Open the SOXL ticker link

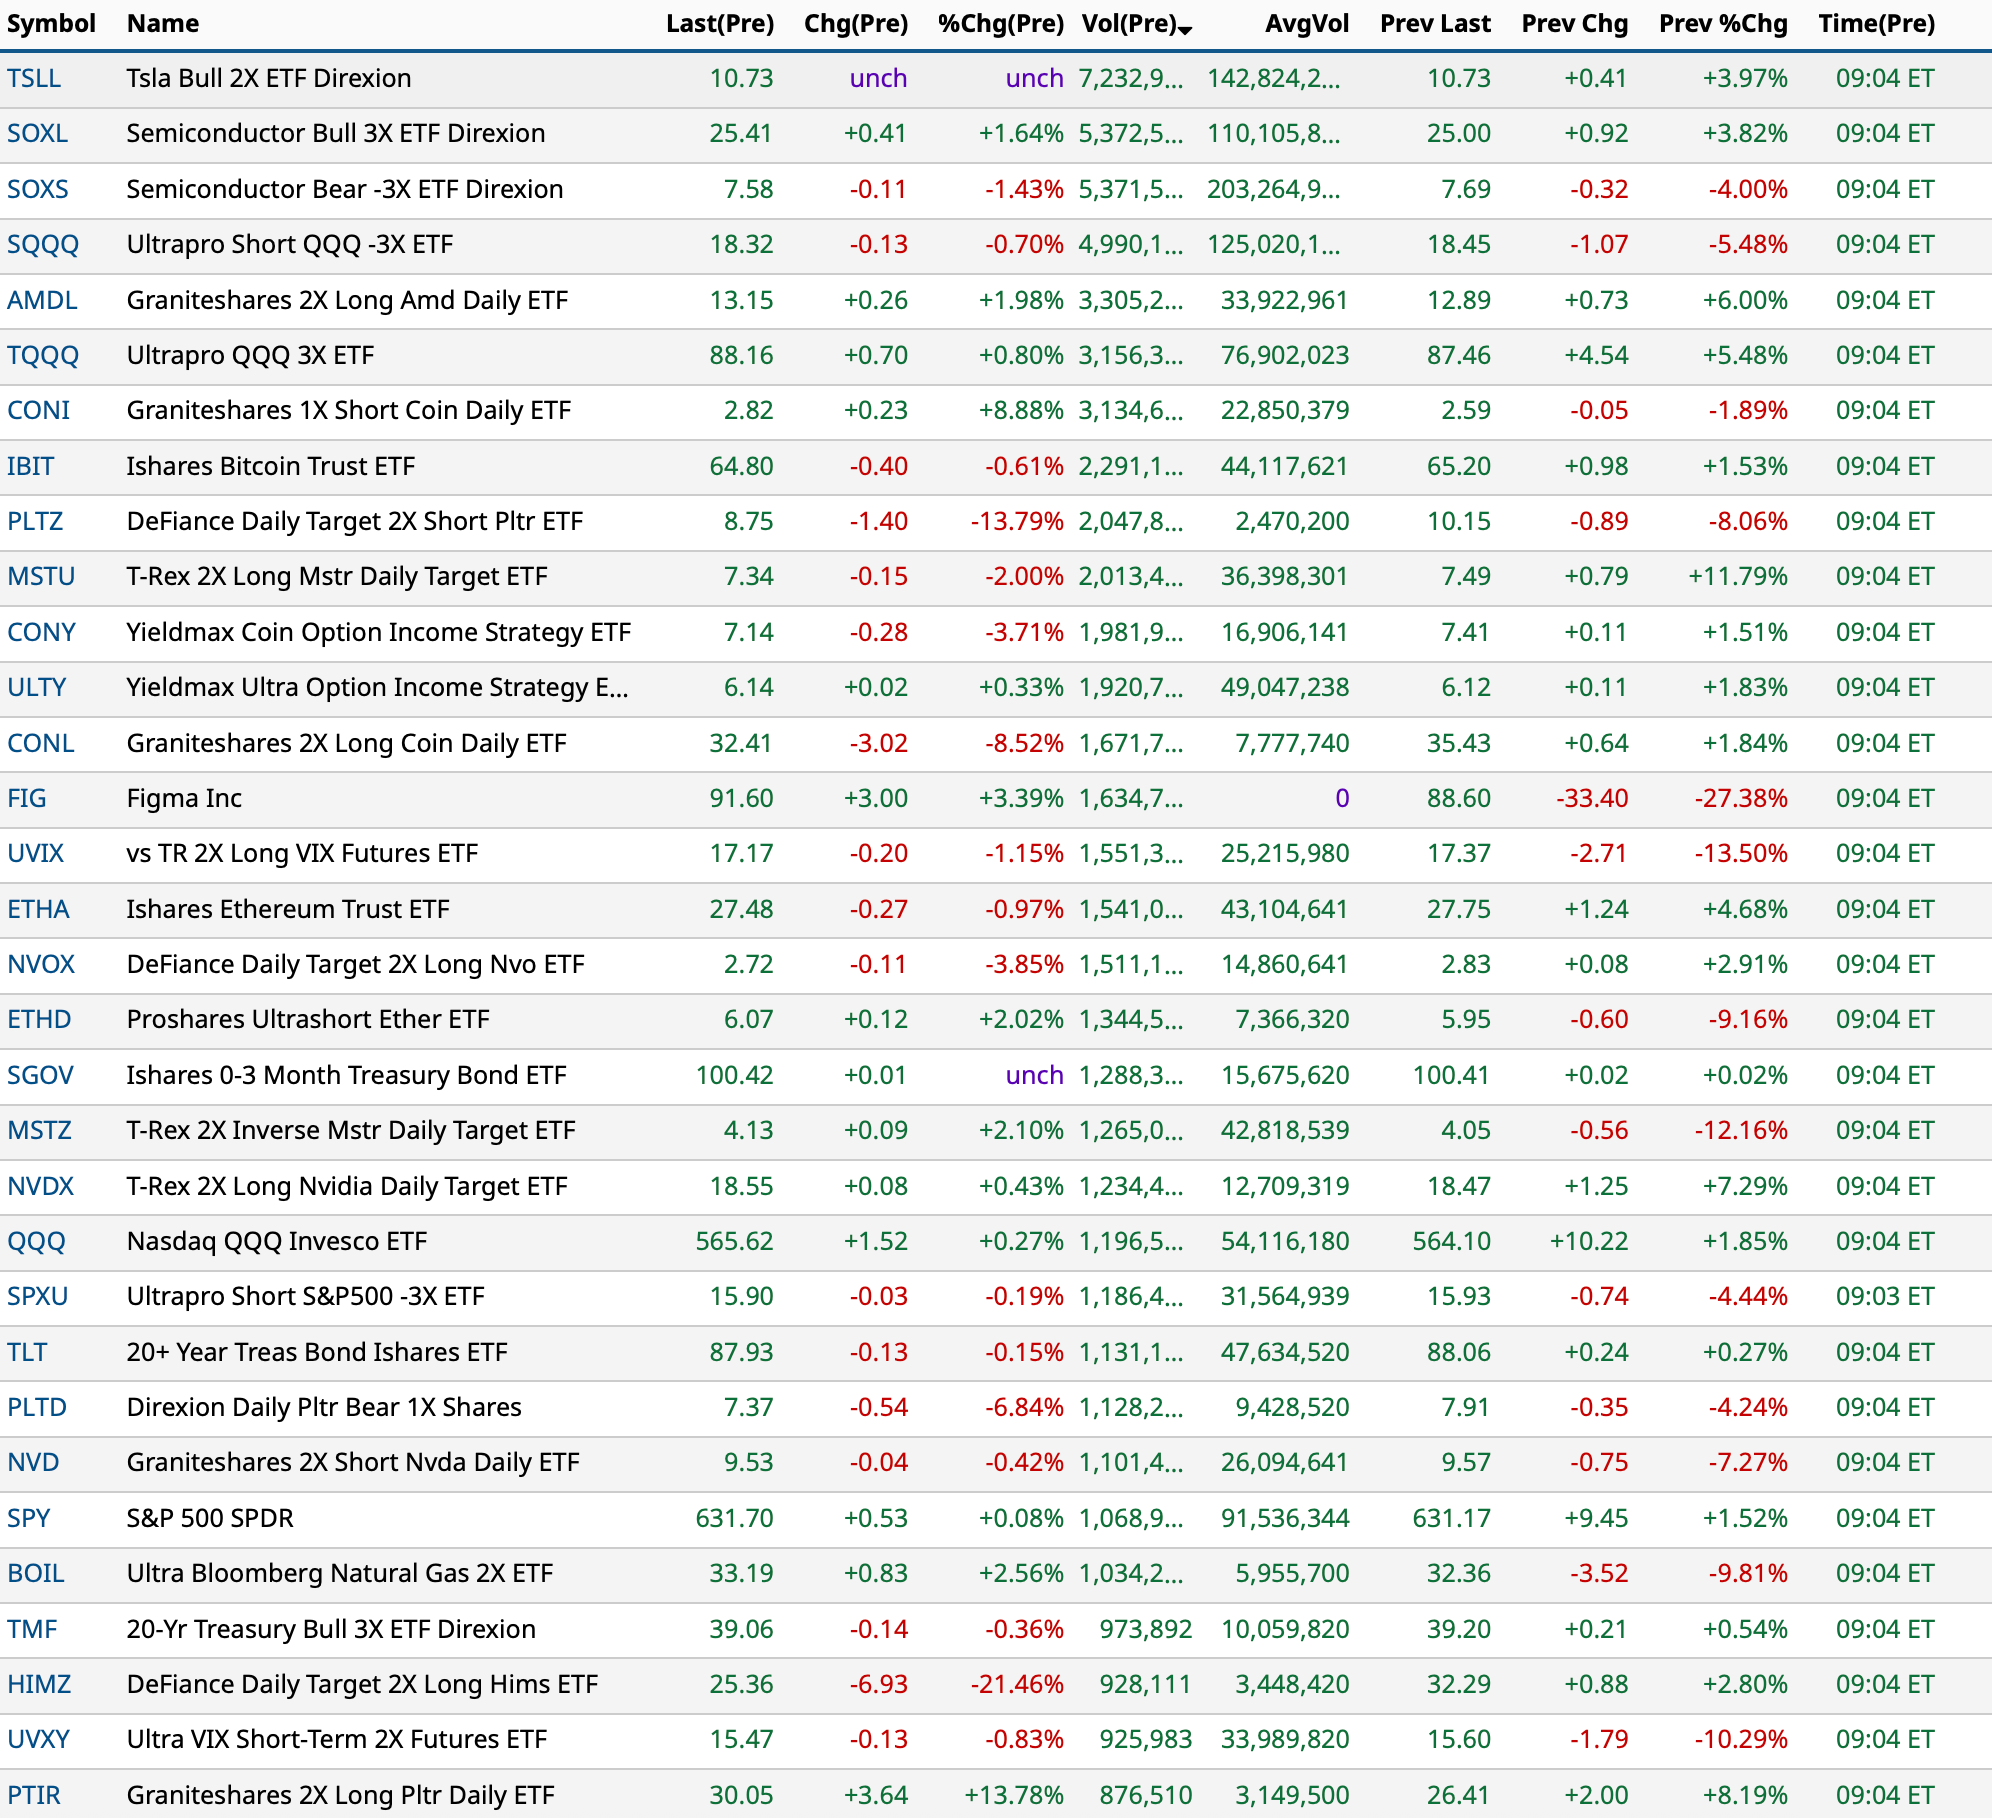click(37, 133)
